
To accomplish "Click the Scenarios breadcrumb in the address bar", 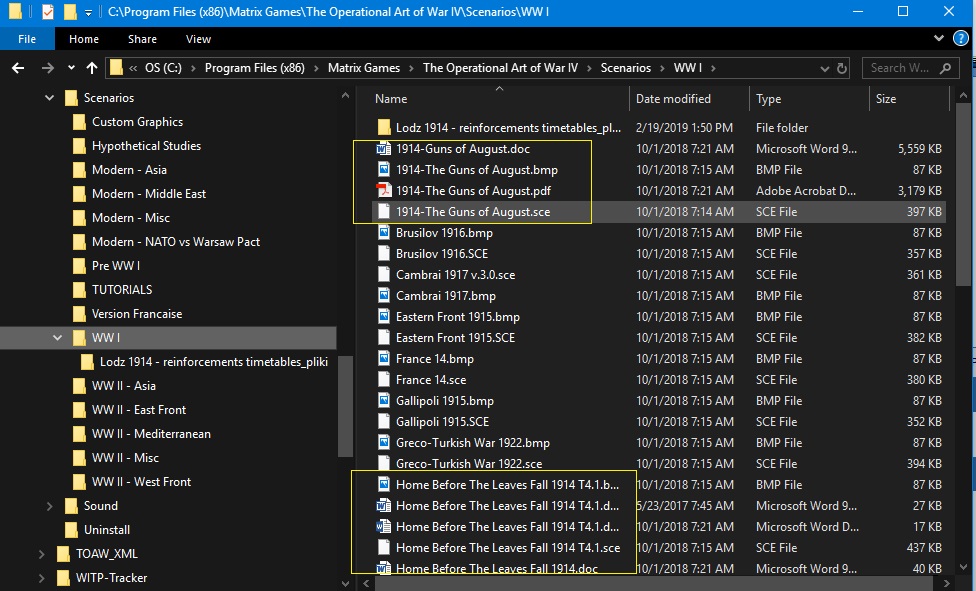I will tap(626, 68).
